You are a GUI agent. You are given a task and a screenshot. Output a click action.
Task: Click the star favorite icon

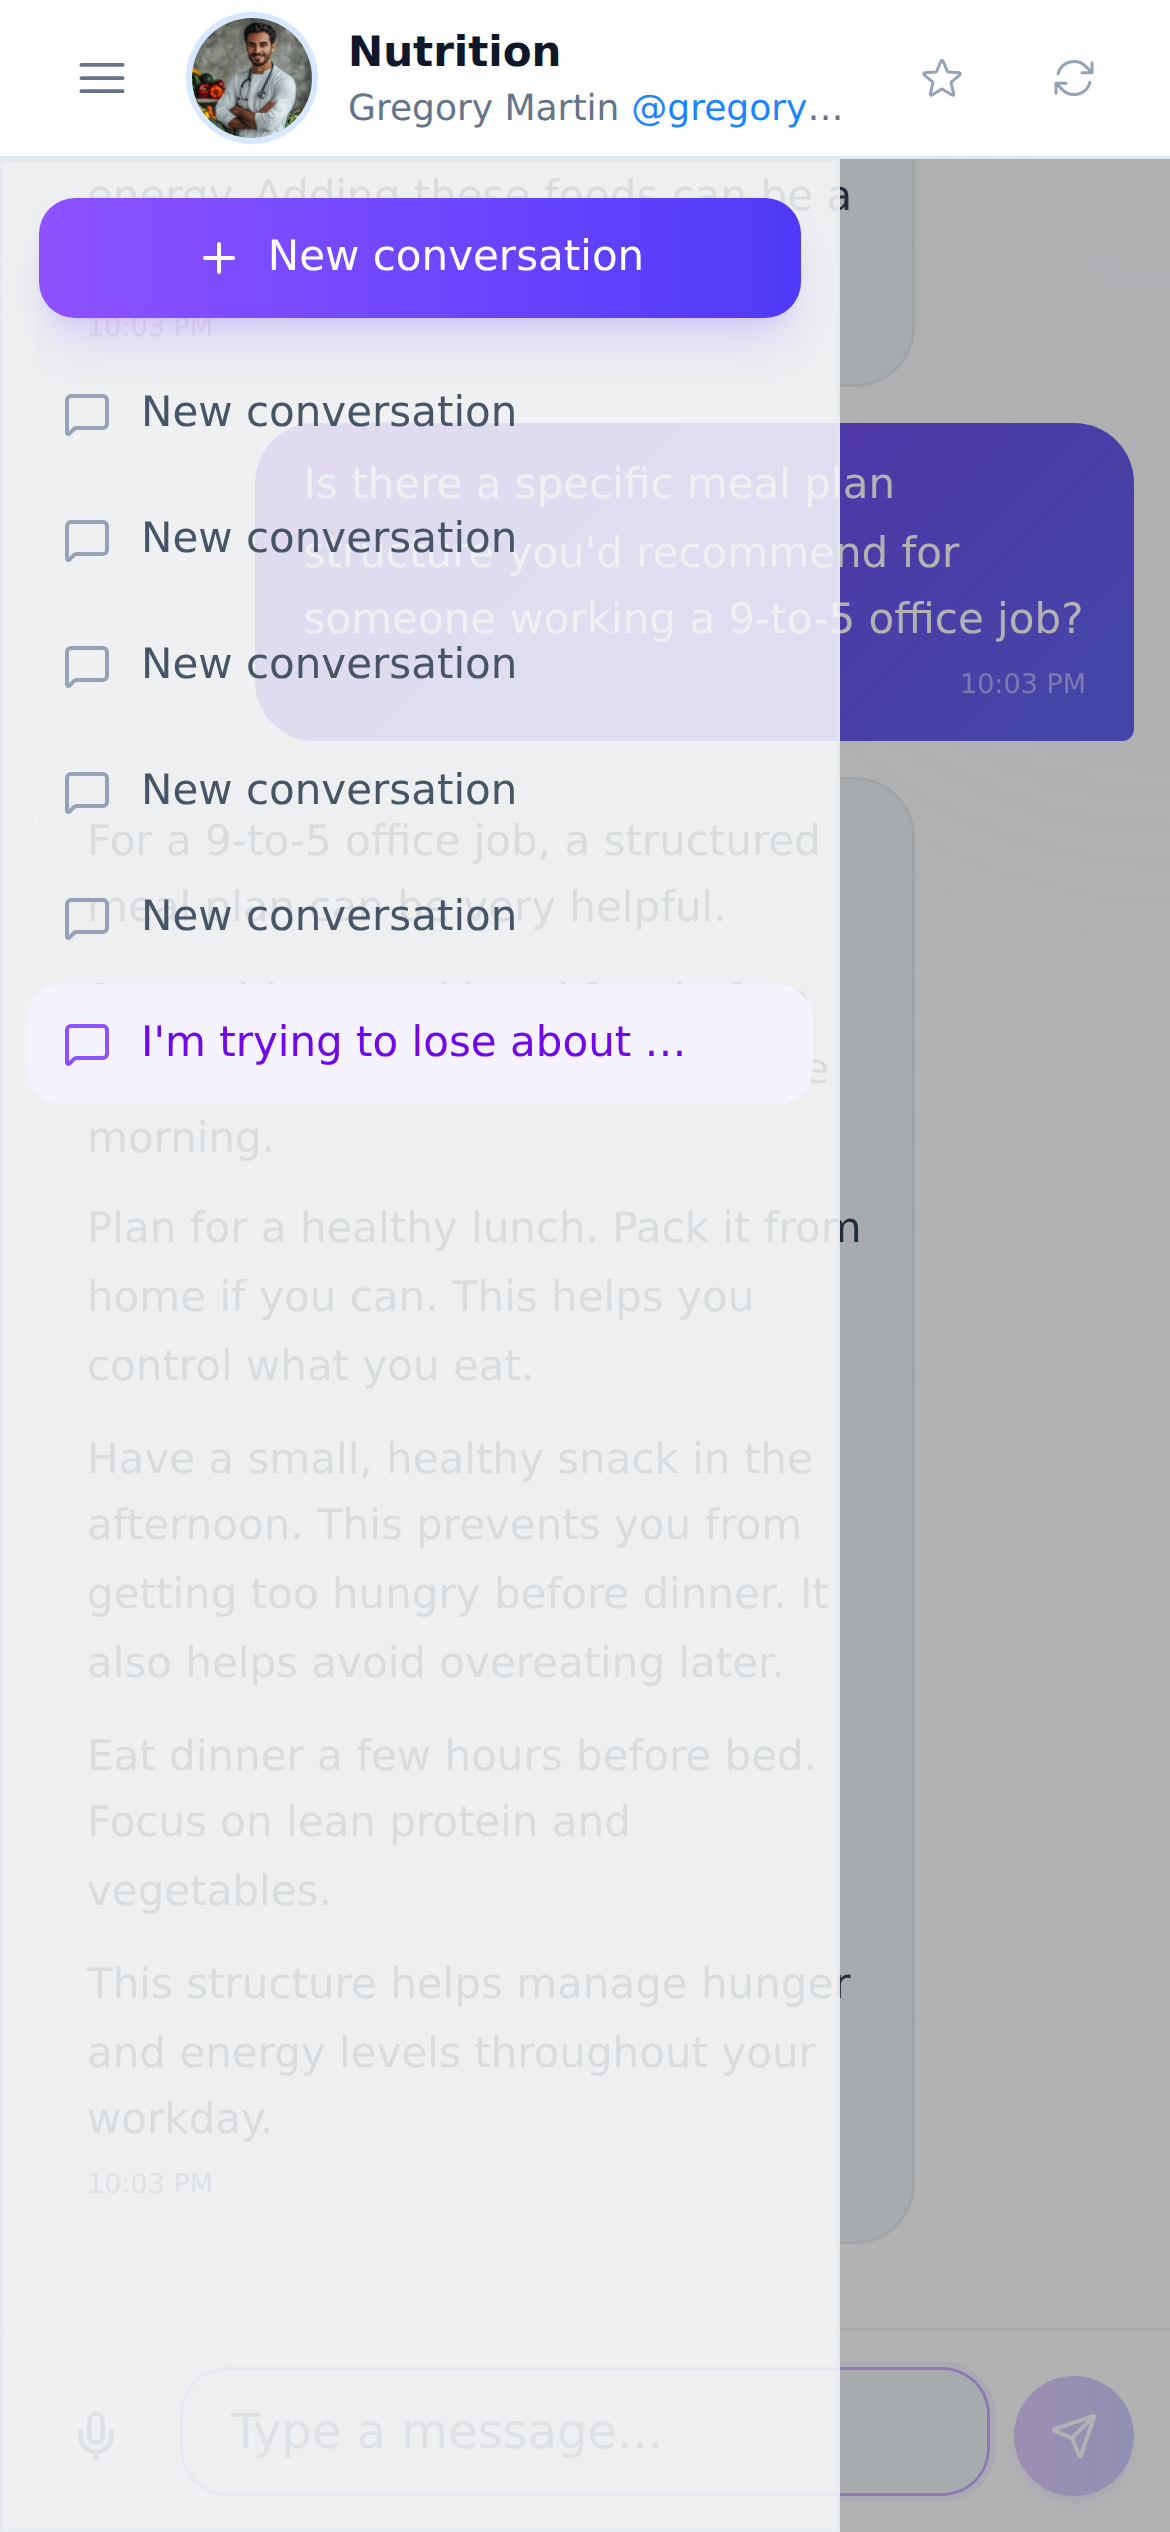point(942,78)
